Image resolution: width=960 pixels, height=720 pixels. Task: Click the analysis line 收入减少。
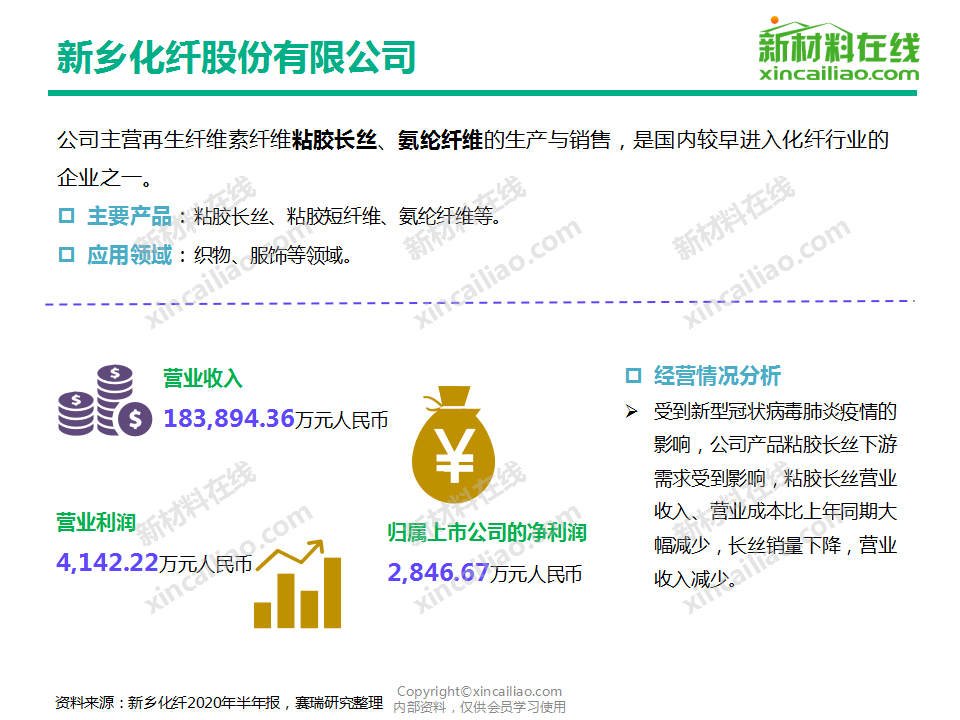coord(696,578)
